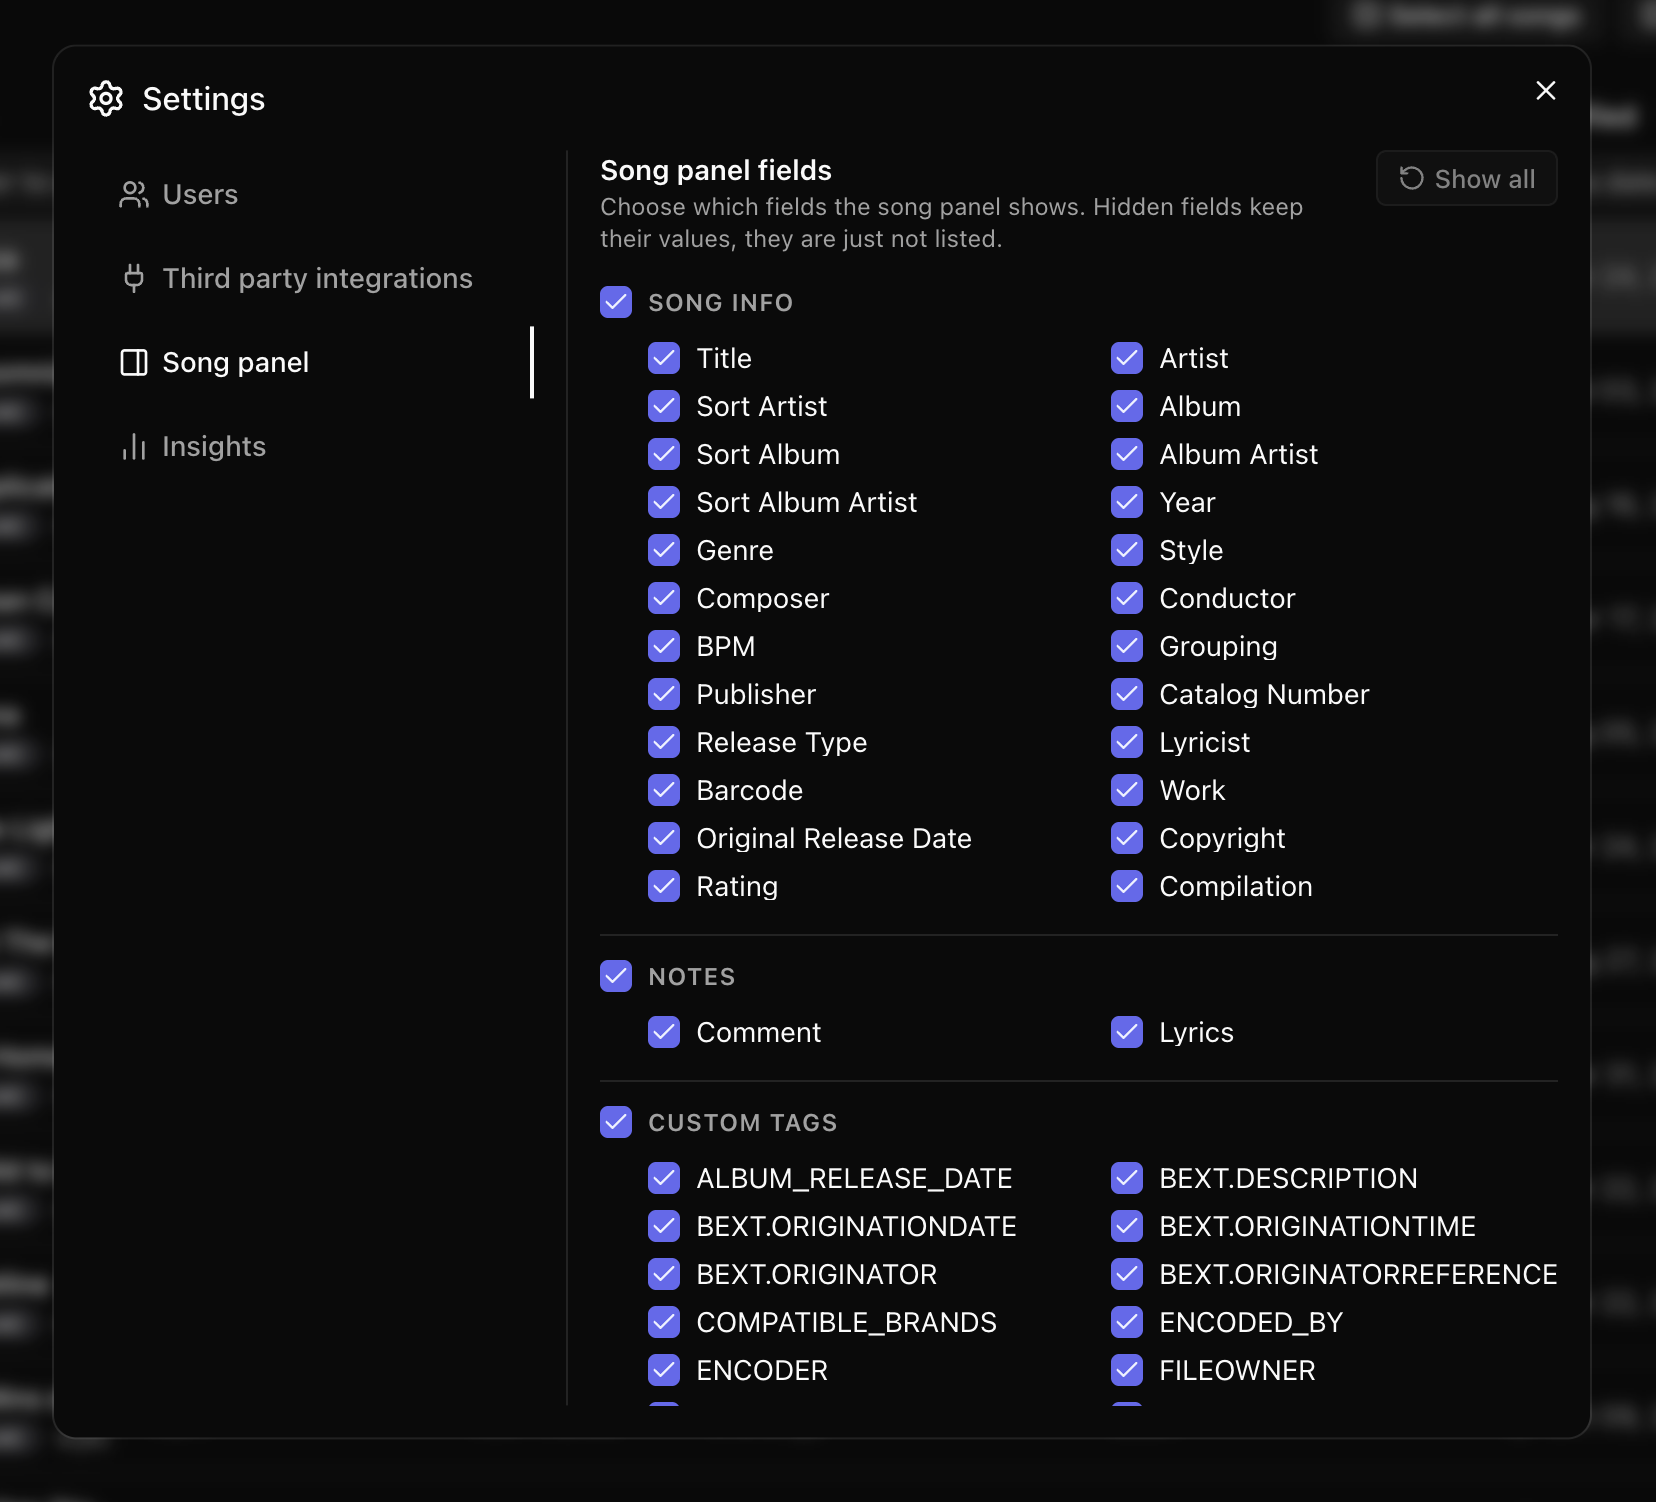Toggle the SONG INFO group checkbox
Screen dimensions: 1656x1502
(x=616, y=302)
